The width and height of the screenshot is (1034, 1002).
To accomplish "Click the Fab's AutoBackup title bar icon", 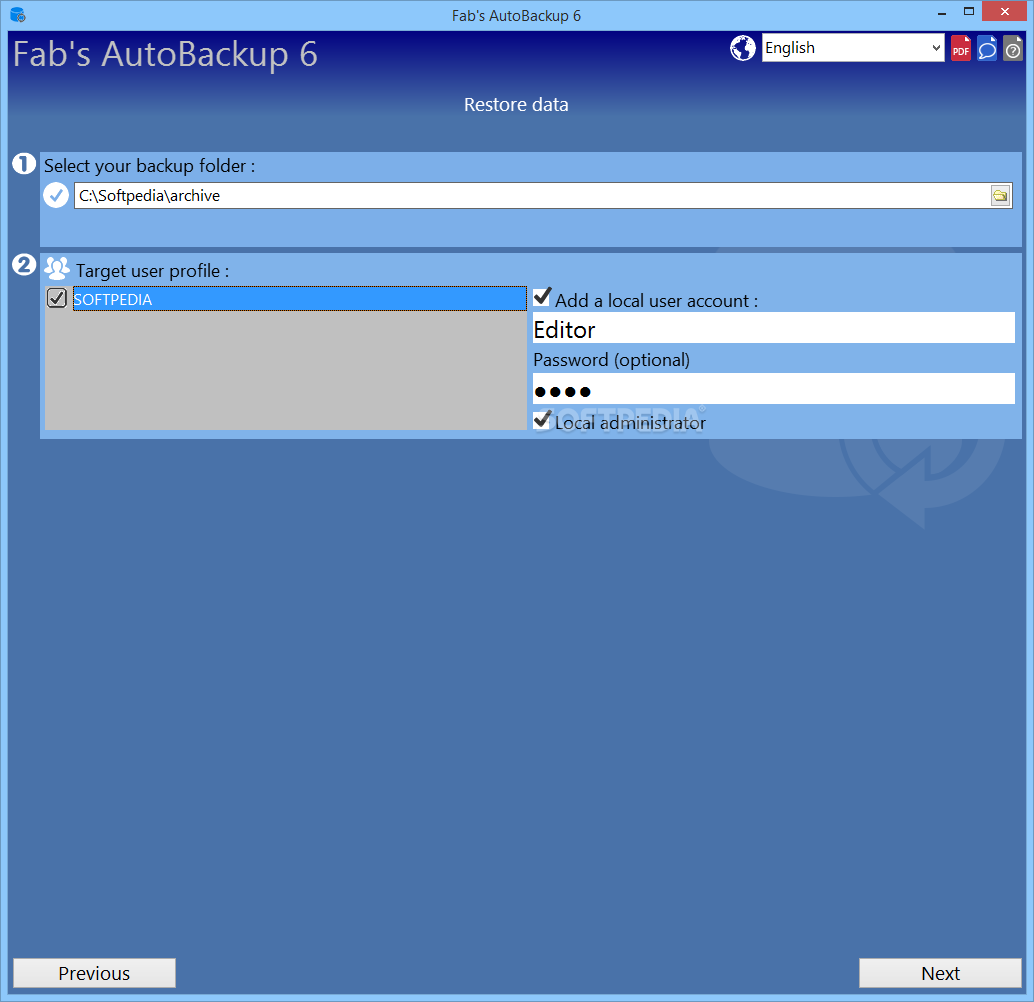I will 18,15.
